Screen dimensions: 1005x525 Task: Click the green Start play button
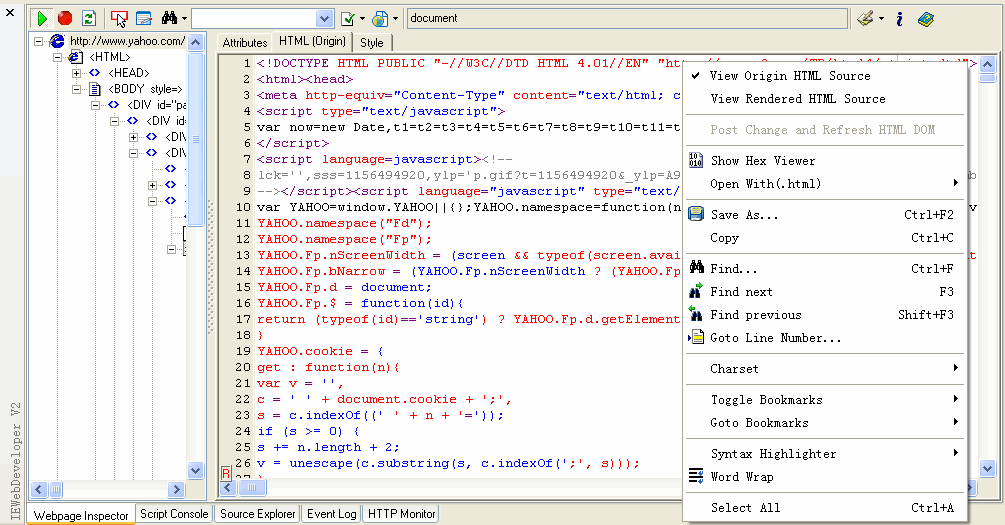(x=42, y=18)
